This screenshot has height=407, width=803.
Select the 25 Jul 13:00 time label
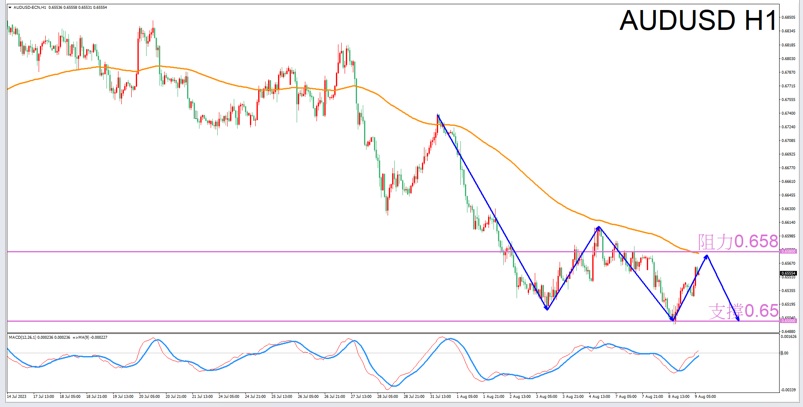pos(282,396)
